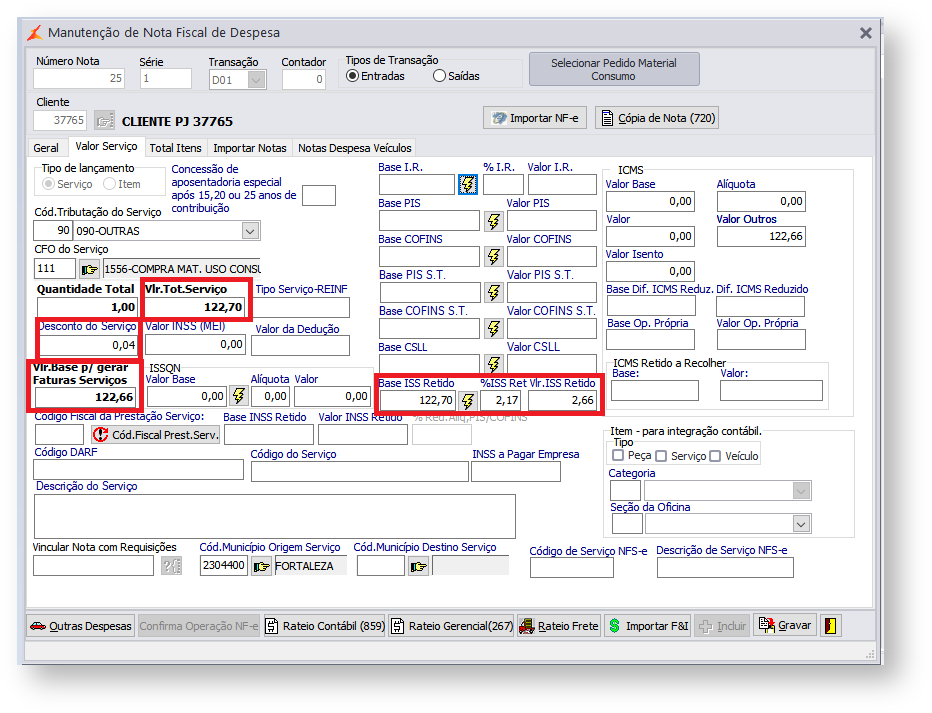
Task: Click the Vlr.Tot.Serviço field
Action: pyautogui.click(x=195, y=307)
